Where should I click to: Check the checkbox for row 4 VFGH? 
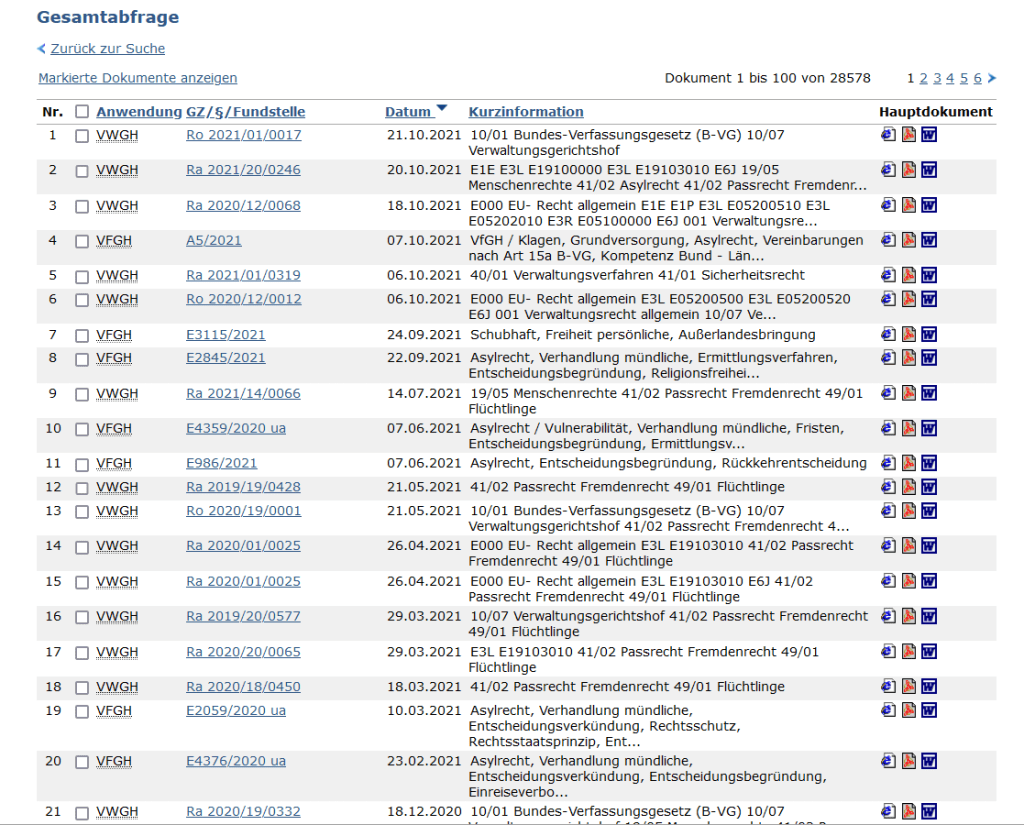pos(82,241)
